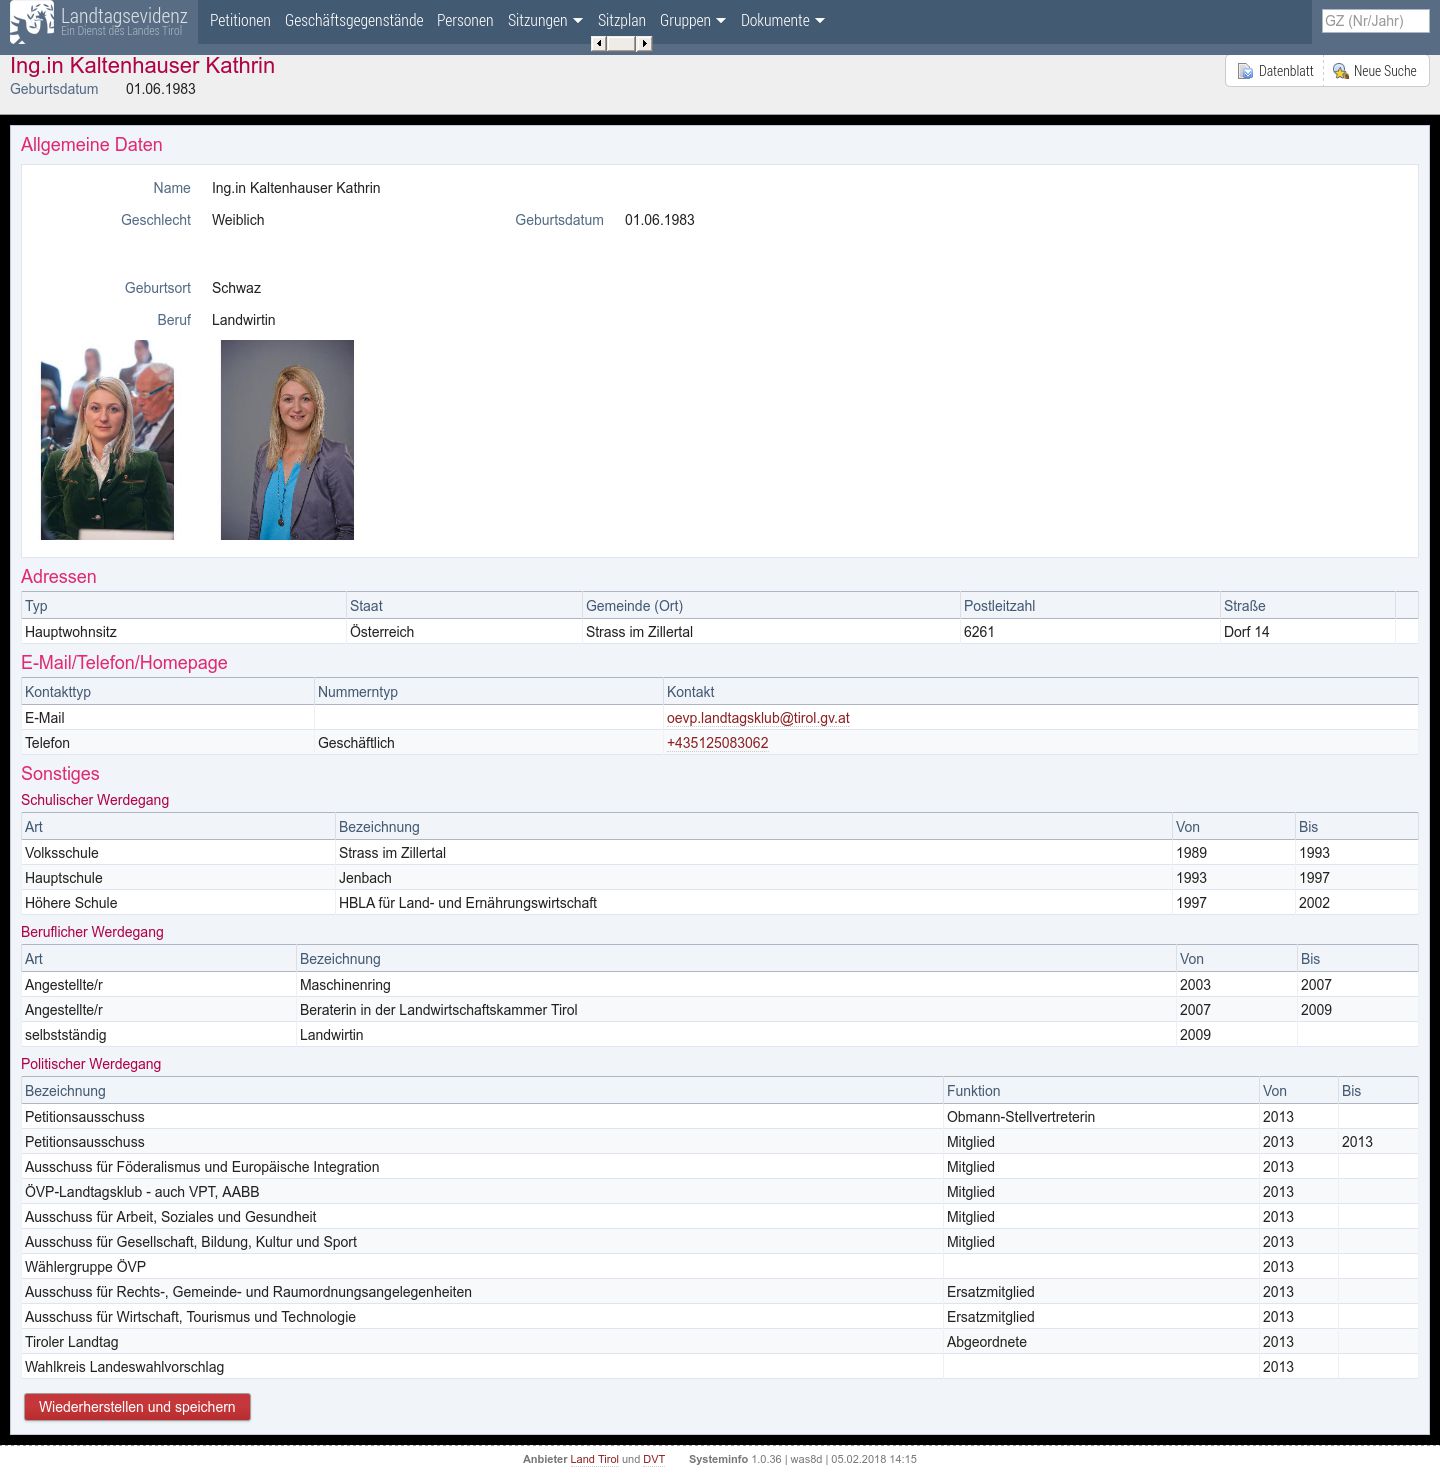Click the phone number +435125083062
This screenshot has width=1440, height=1474.
718,743
